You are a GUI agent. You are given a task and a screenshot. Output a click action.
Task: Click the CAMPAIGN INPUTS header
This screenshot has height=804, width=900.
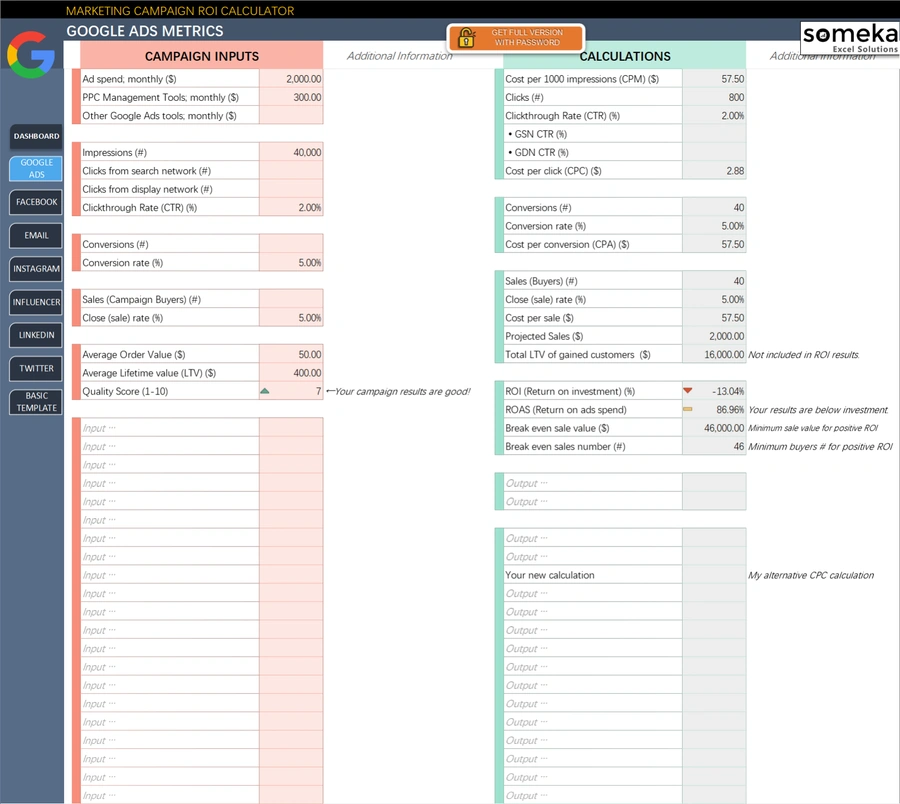click(x=201, y=56)
